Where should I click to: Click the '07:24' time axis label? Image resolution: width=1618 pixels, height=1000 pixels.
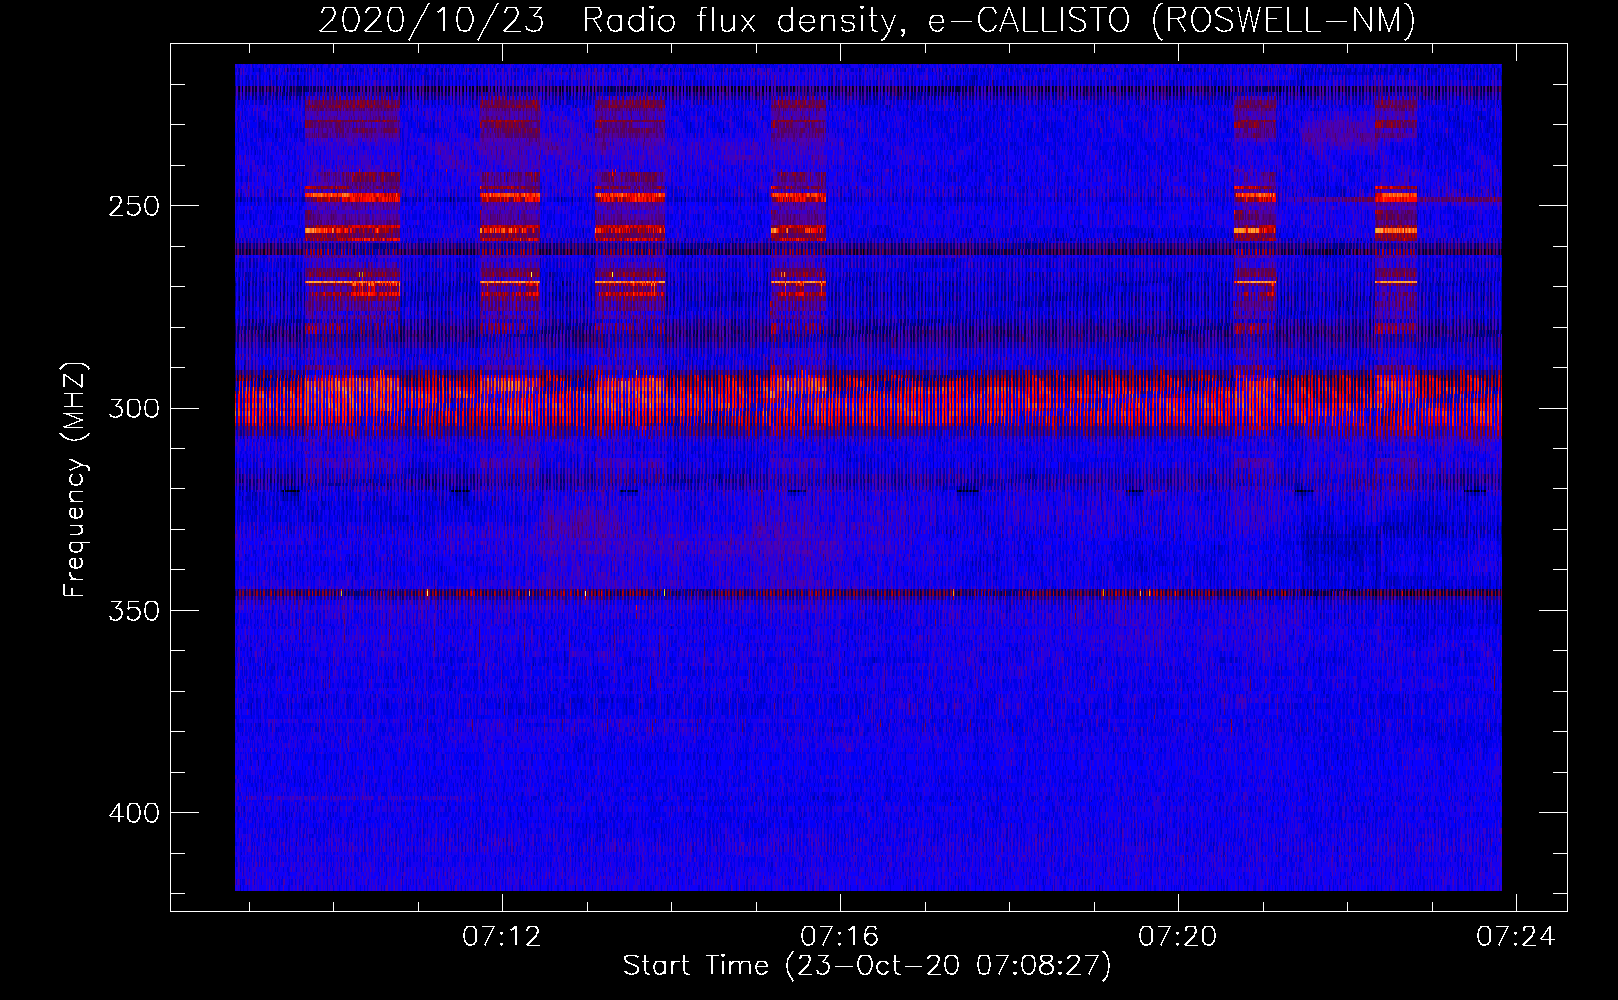[1516, 936]
